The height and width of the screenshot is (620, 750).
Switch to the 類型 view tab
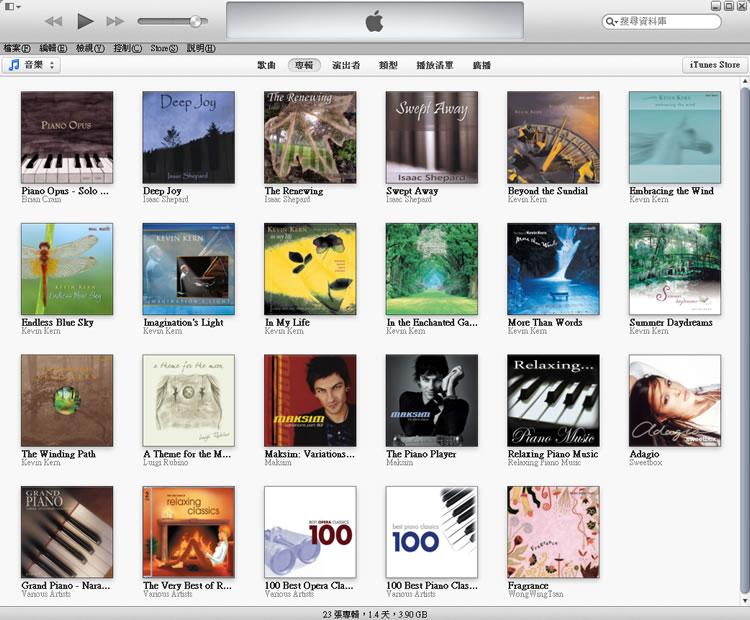click(388, 66)
